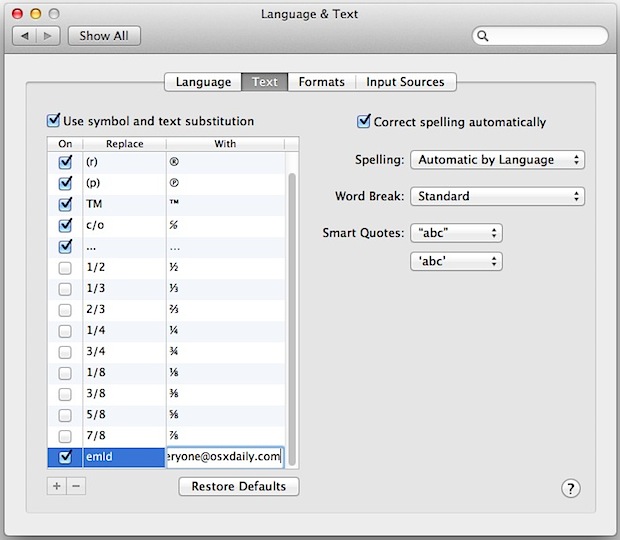Click the ⅝ With cell
This screenshot has width=620, height=540.
(x=225, y=415)
